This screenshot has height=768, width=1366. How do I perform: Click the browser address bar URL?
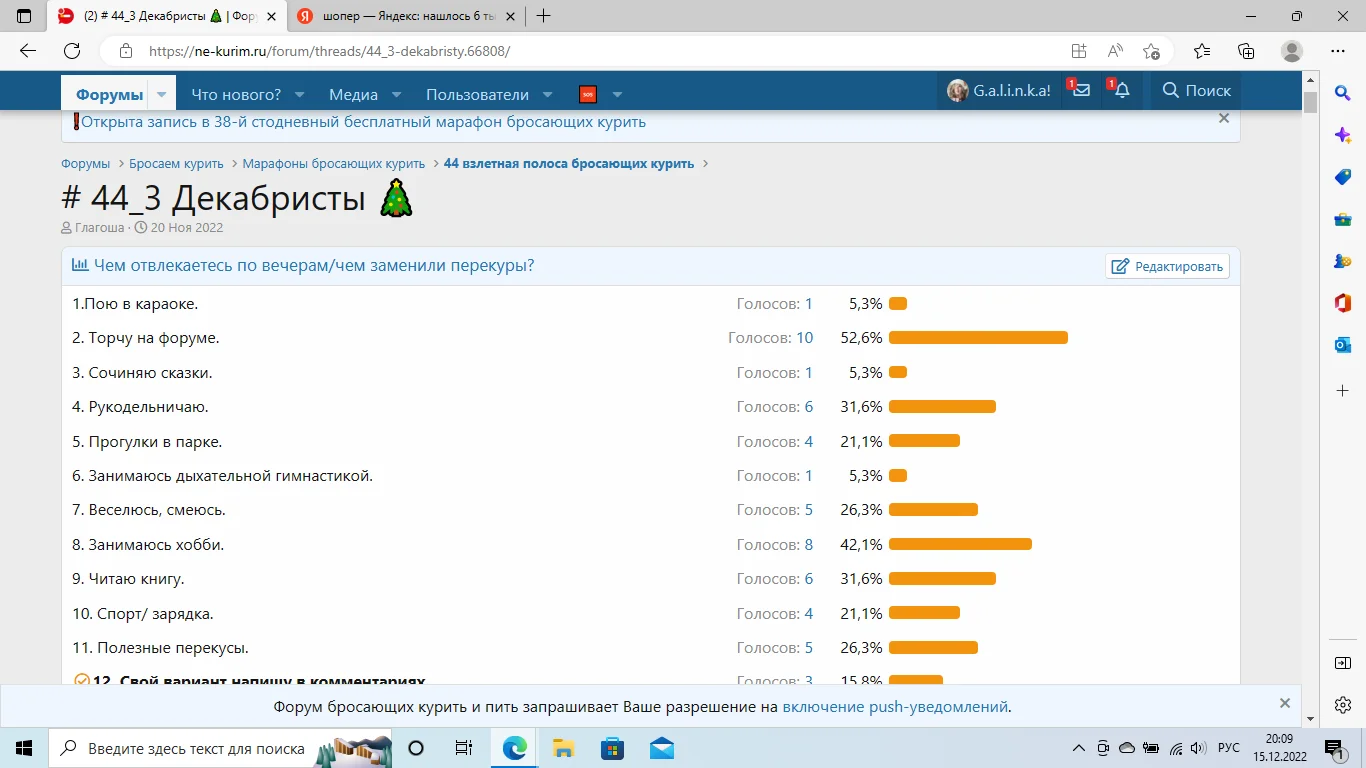coord(330,51)
